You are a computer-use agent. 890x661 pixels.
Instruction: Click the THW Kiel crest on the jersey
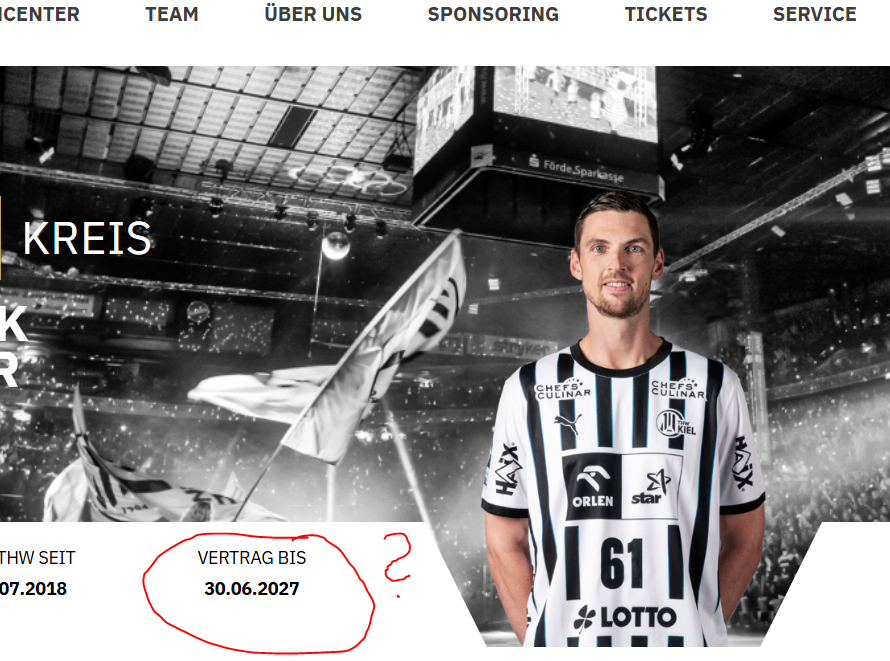click(675, 423)
